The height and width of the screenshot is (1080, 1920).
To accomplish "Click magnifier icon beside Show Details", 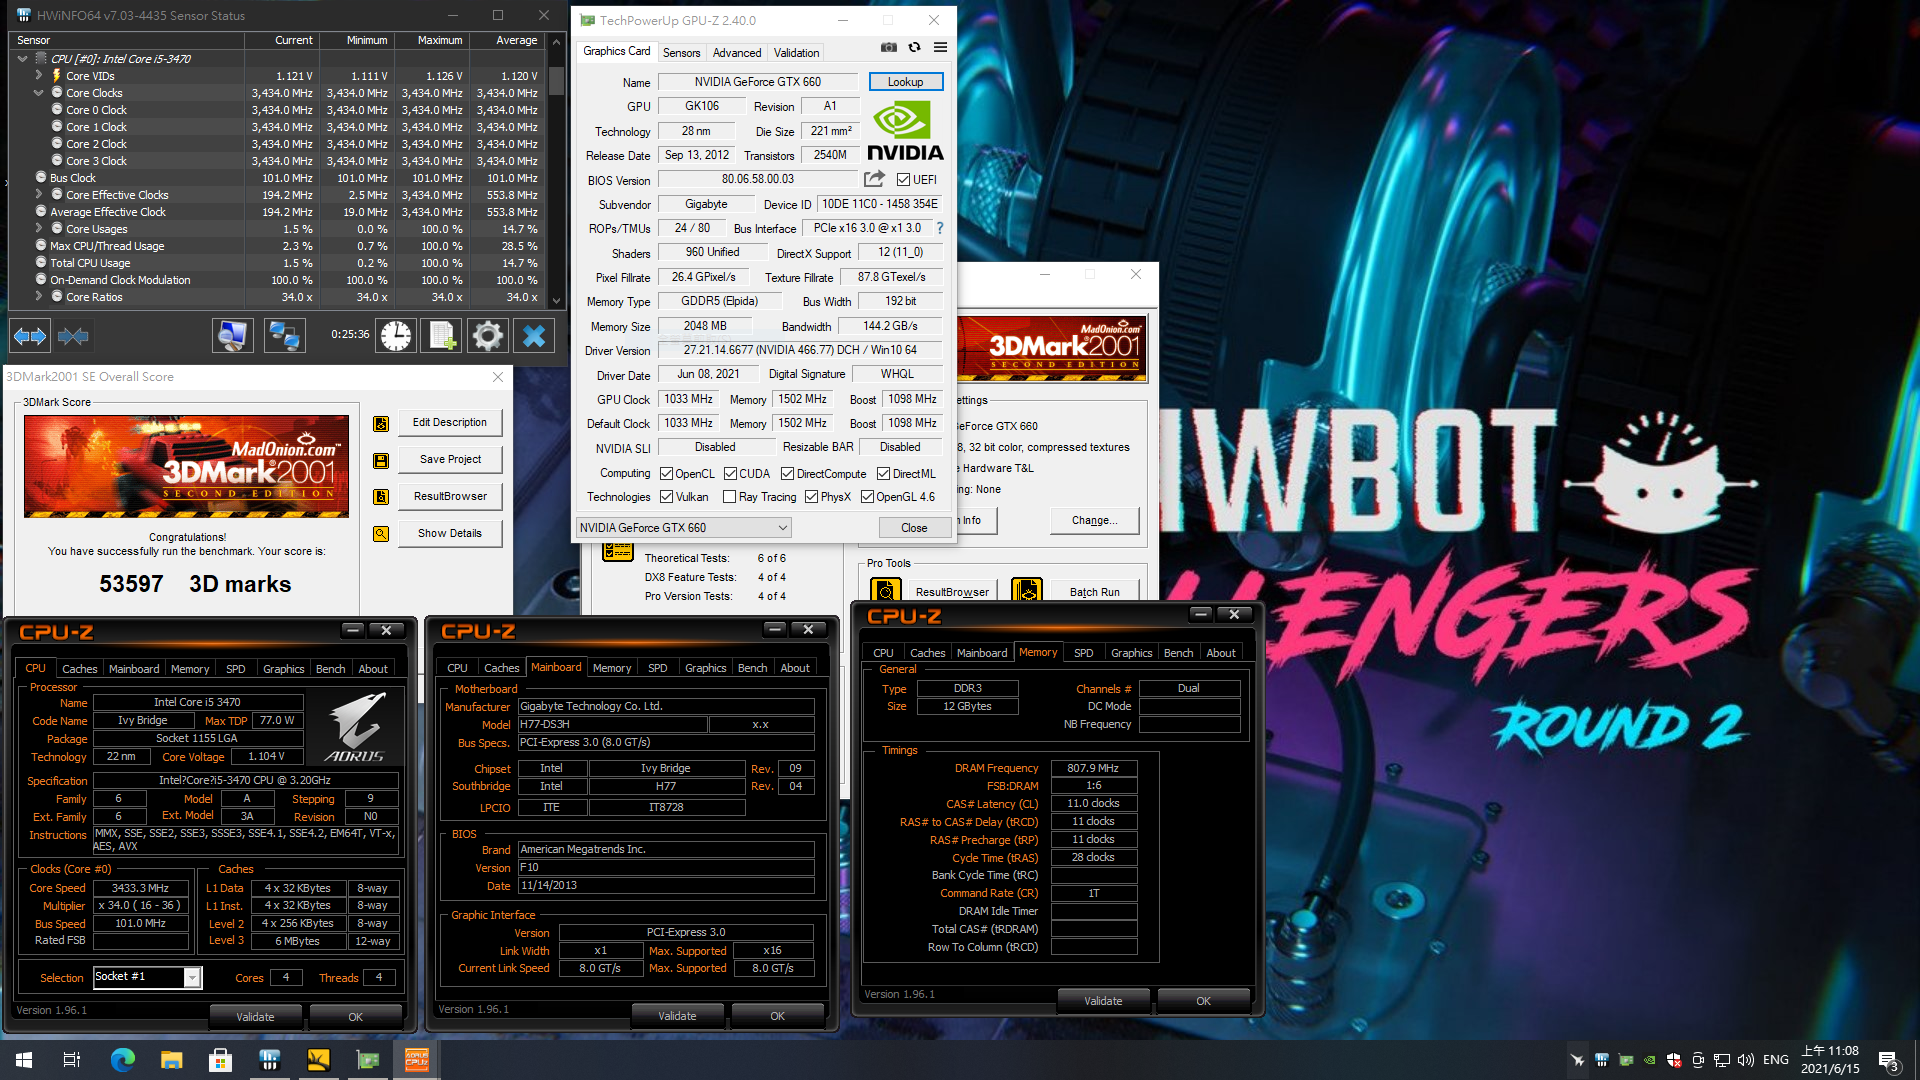I will click(x=381, y=534).
